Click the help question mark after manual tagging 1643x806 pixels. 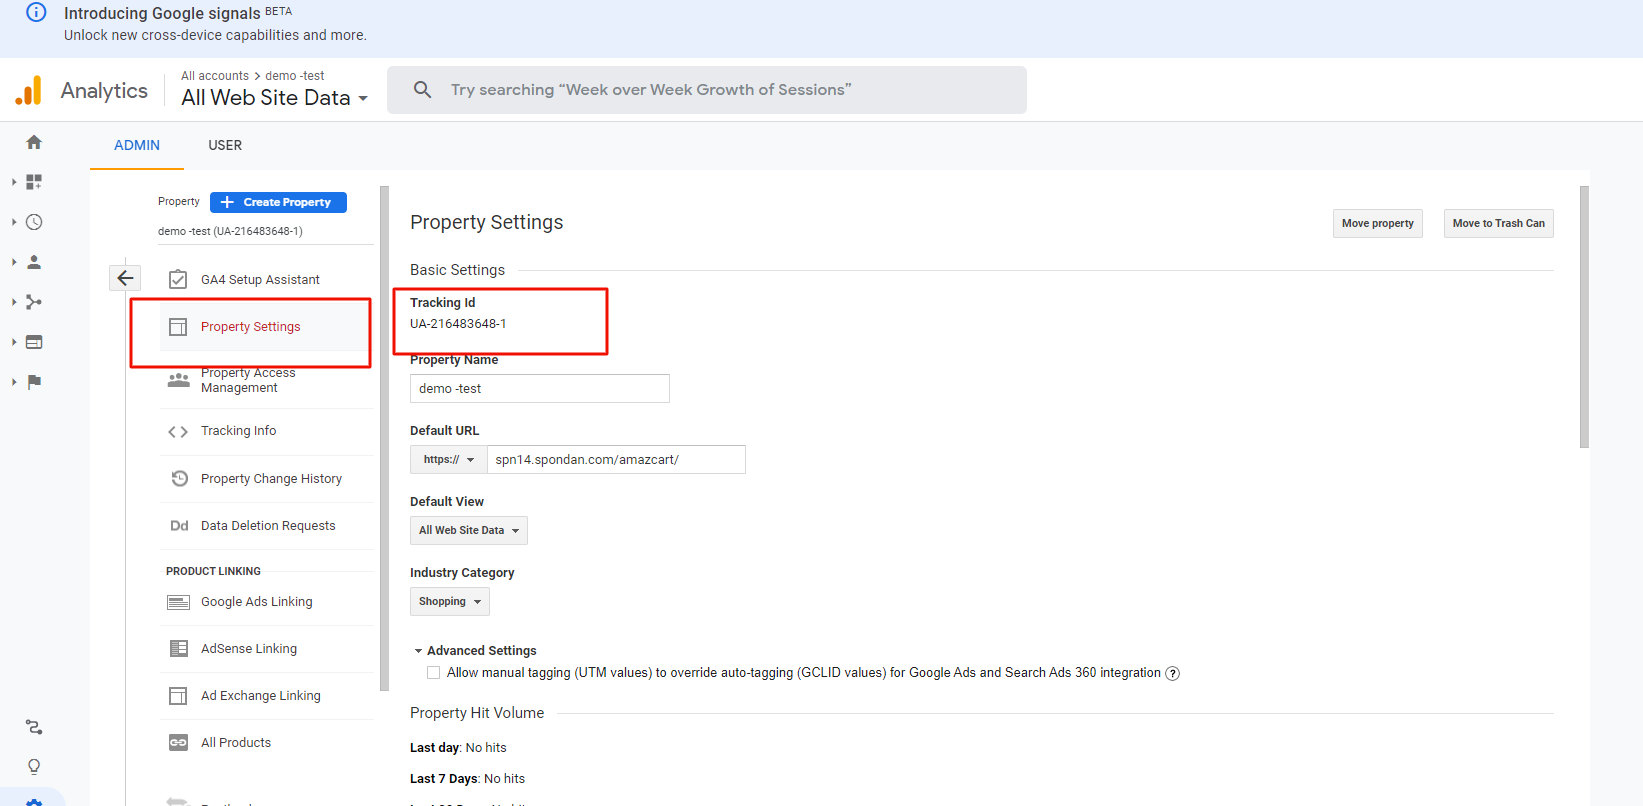[1173, 674]
